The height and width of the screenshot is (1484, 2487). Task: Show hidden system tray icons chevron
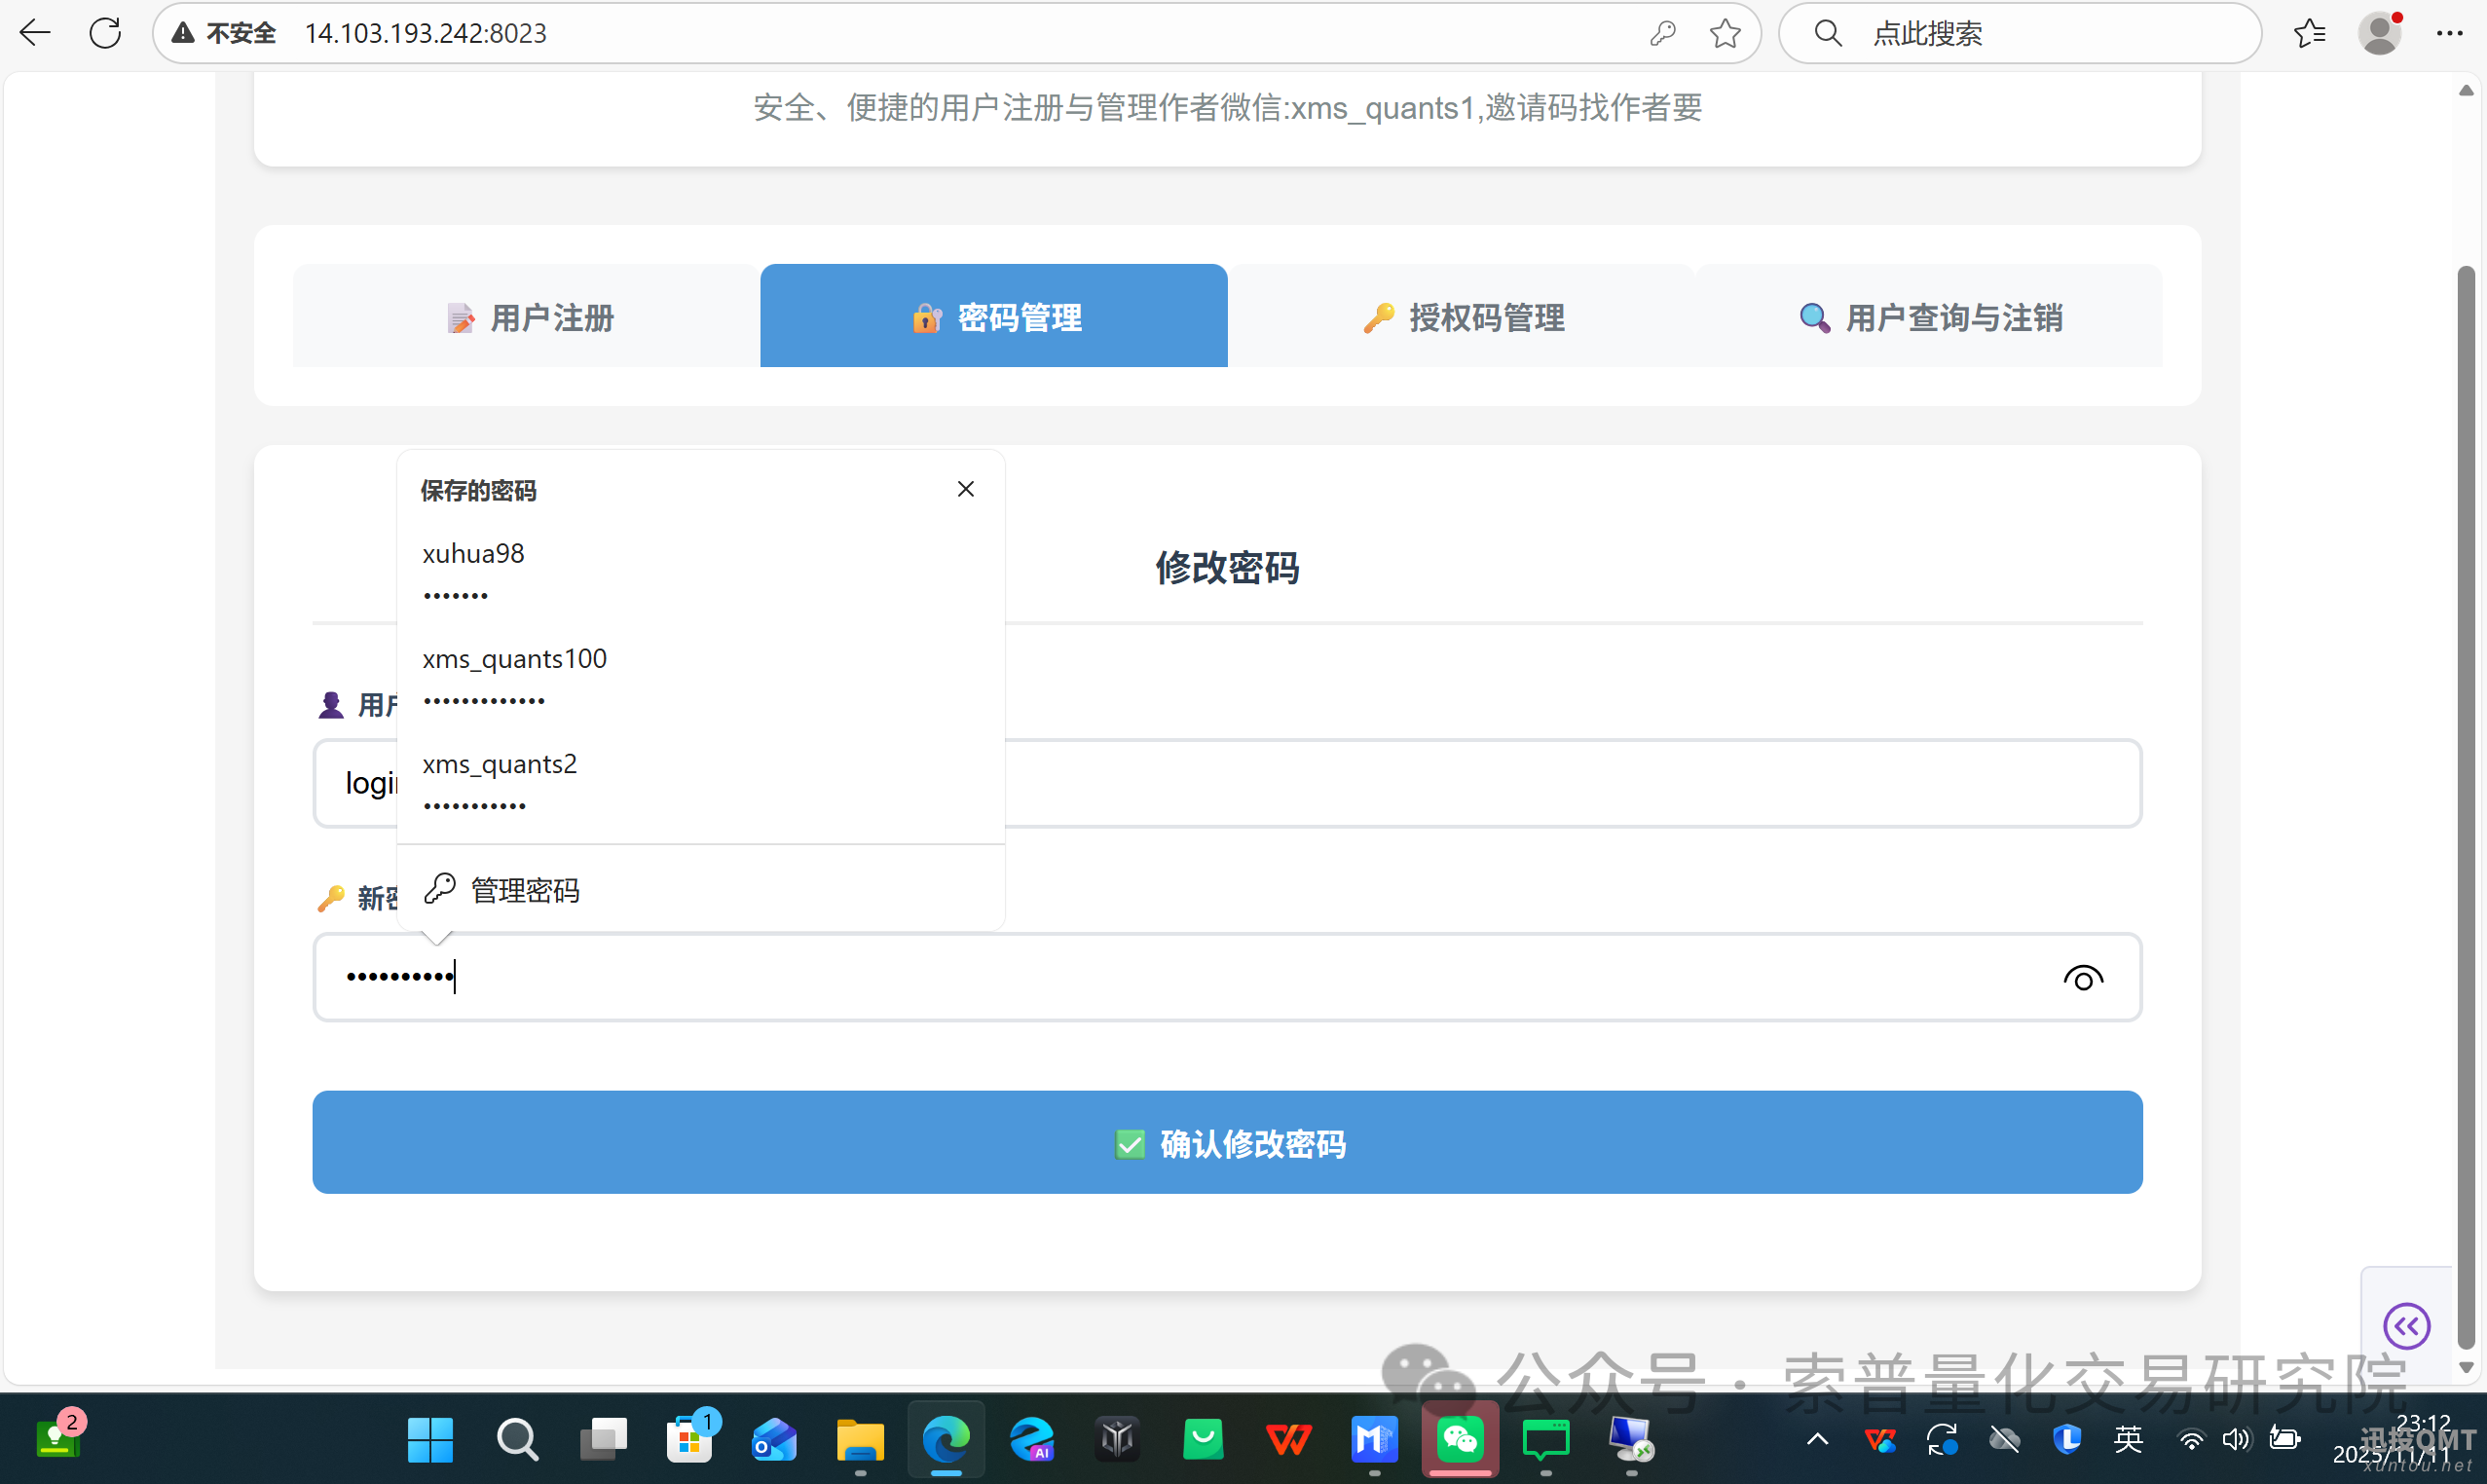(1818, 1439)
